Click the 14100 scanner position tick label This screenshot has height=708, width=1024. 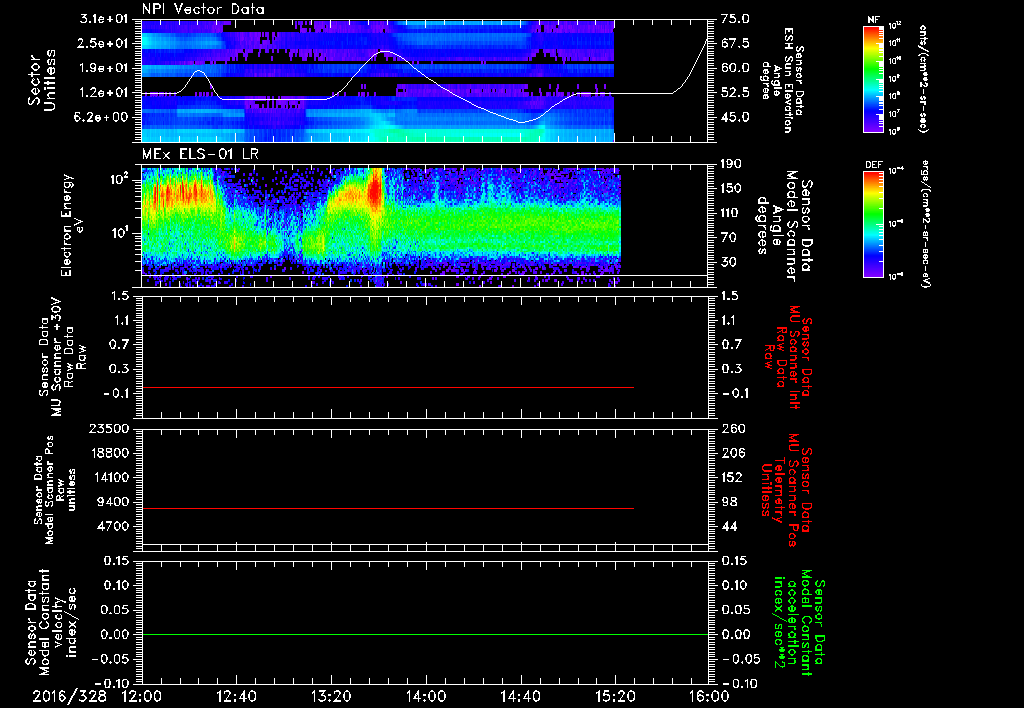112,477
